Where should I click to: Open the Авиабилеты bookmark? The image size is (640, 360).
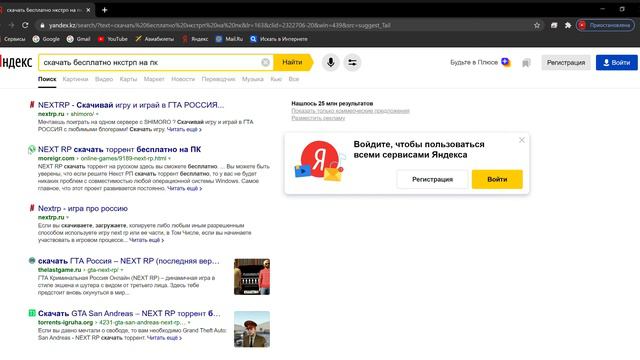point(154,39)
